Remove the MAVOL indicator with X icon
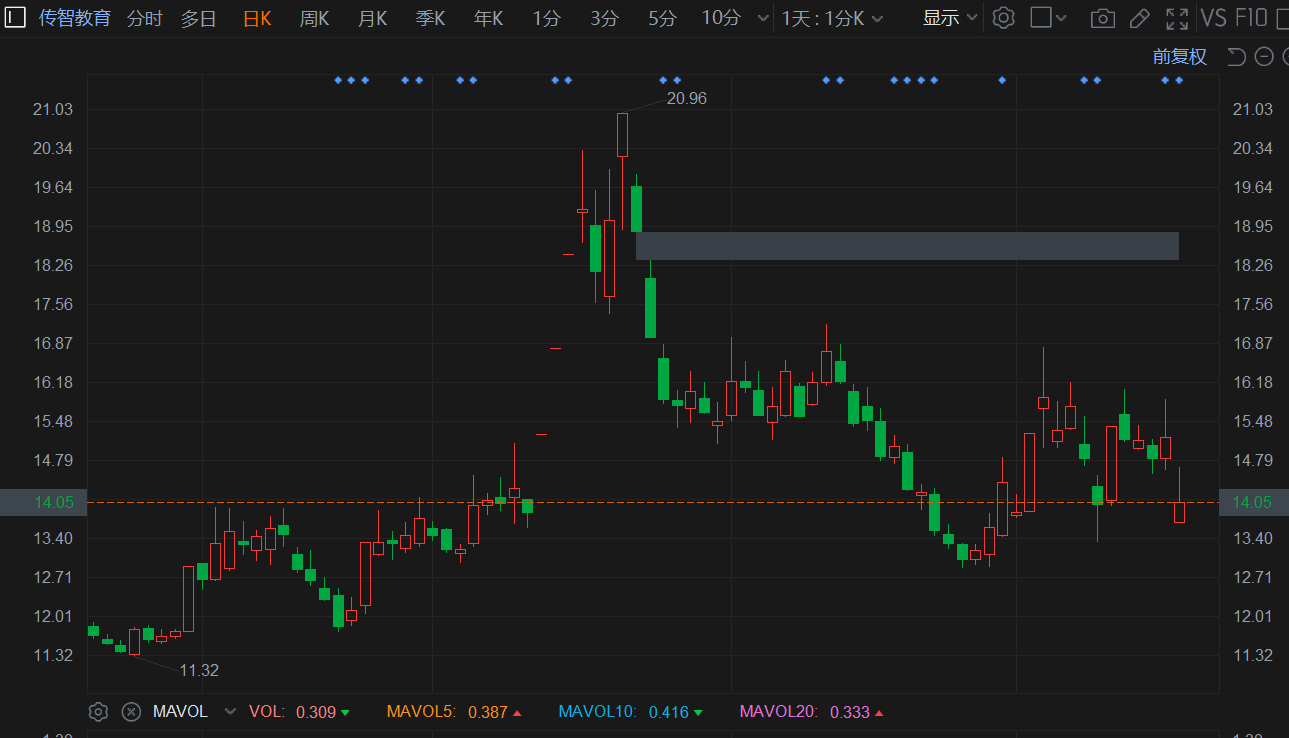Screen dimensions: 1289x738 [131, 712]
